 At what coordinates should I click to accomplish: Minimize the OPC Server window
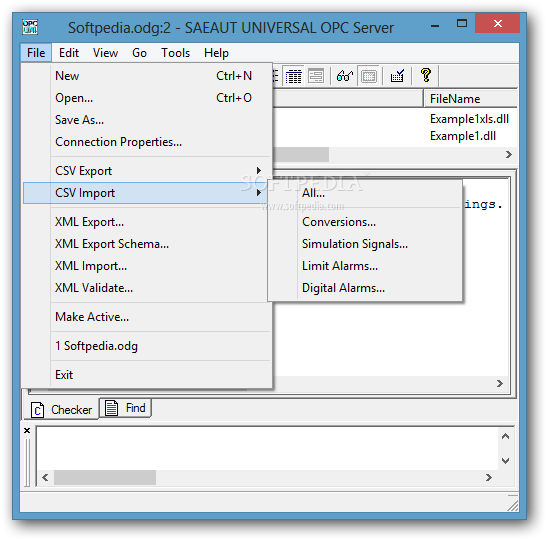[x=435, y=24]
